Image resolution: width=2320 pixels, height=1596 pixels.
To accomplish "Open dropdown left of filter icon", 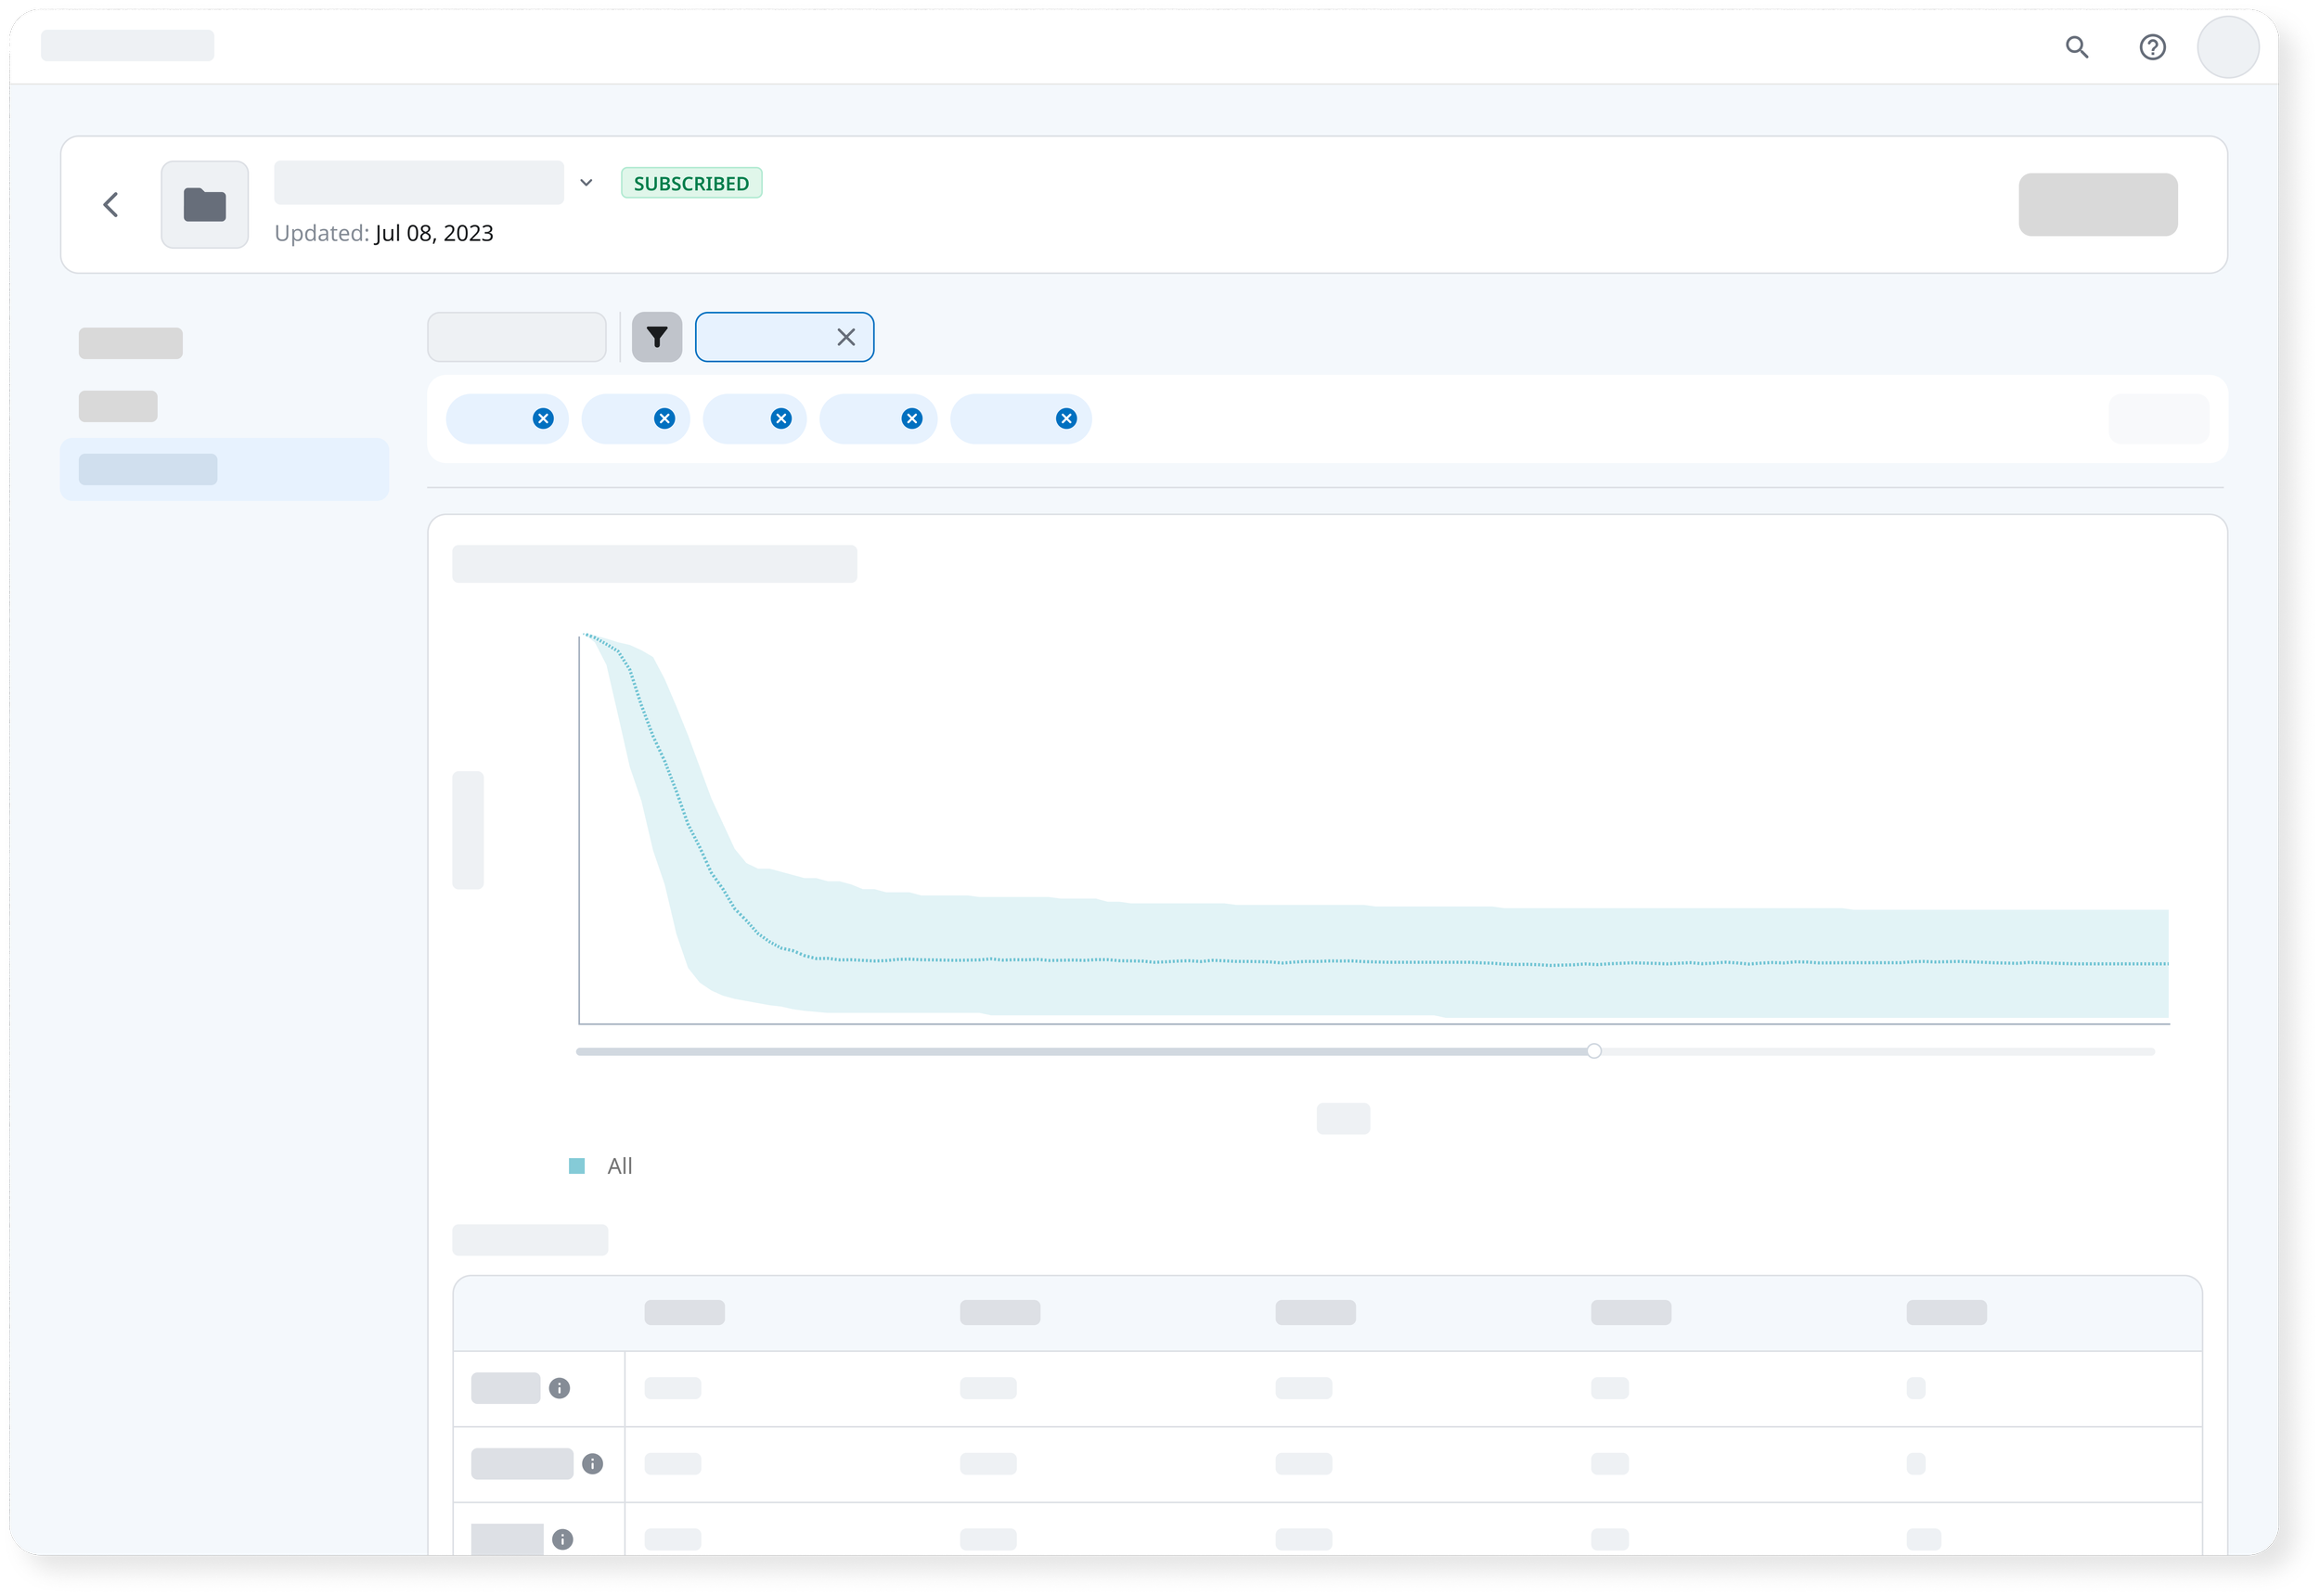I will 516,337.
